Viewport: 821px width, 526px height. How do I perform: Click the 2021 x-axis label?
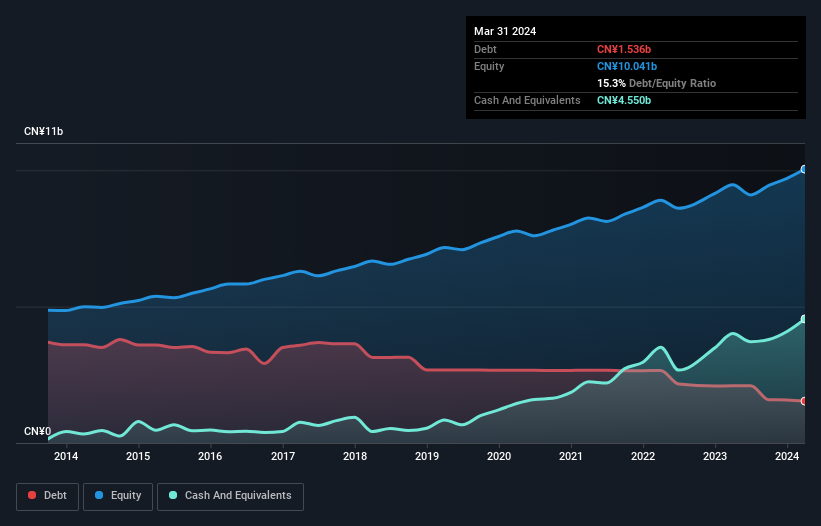tap(571, 456)
